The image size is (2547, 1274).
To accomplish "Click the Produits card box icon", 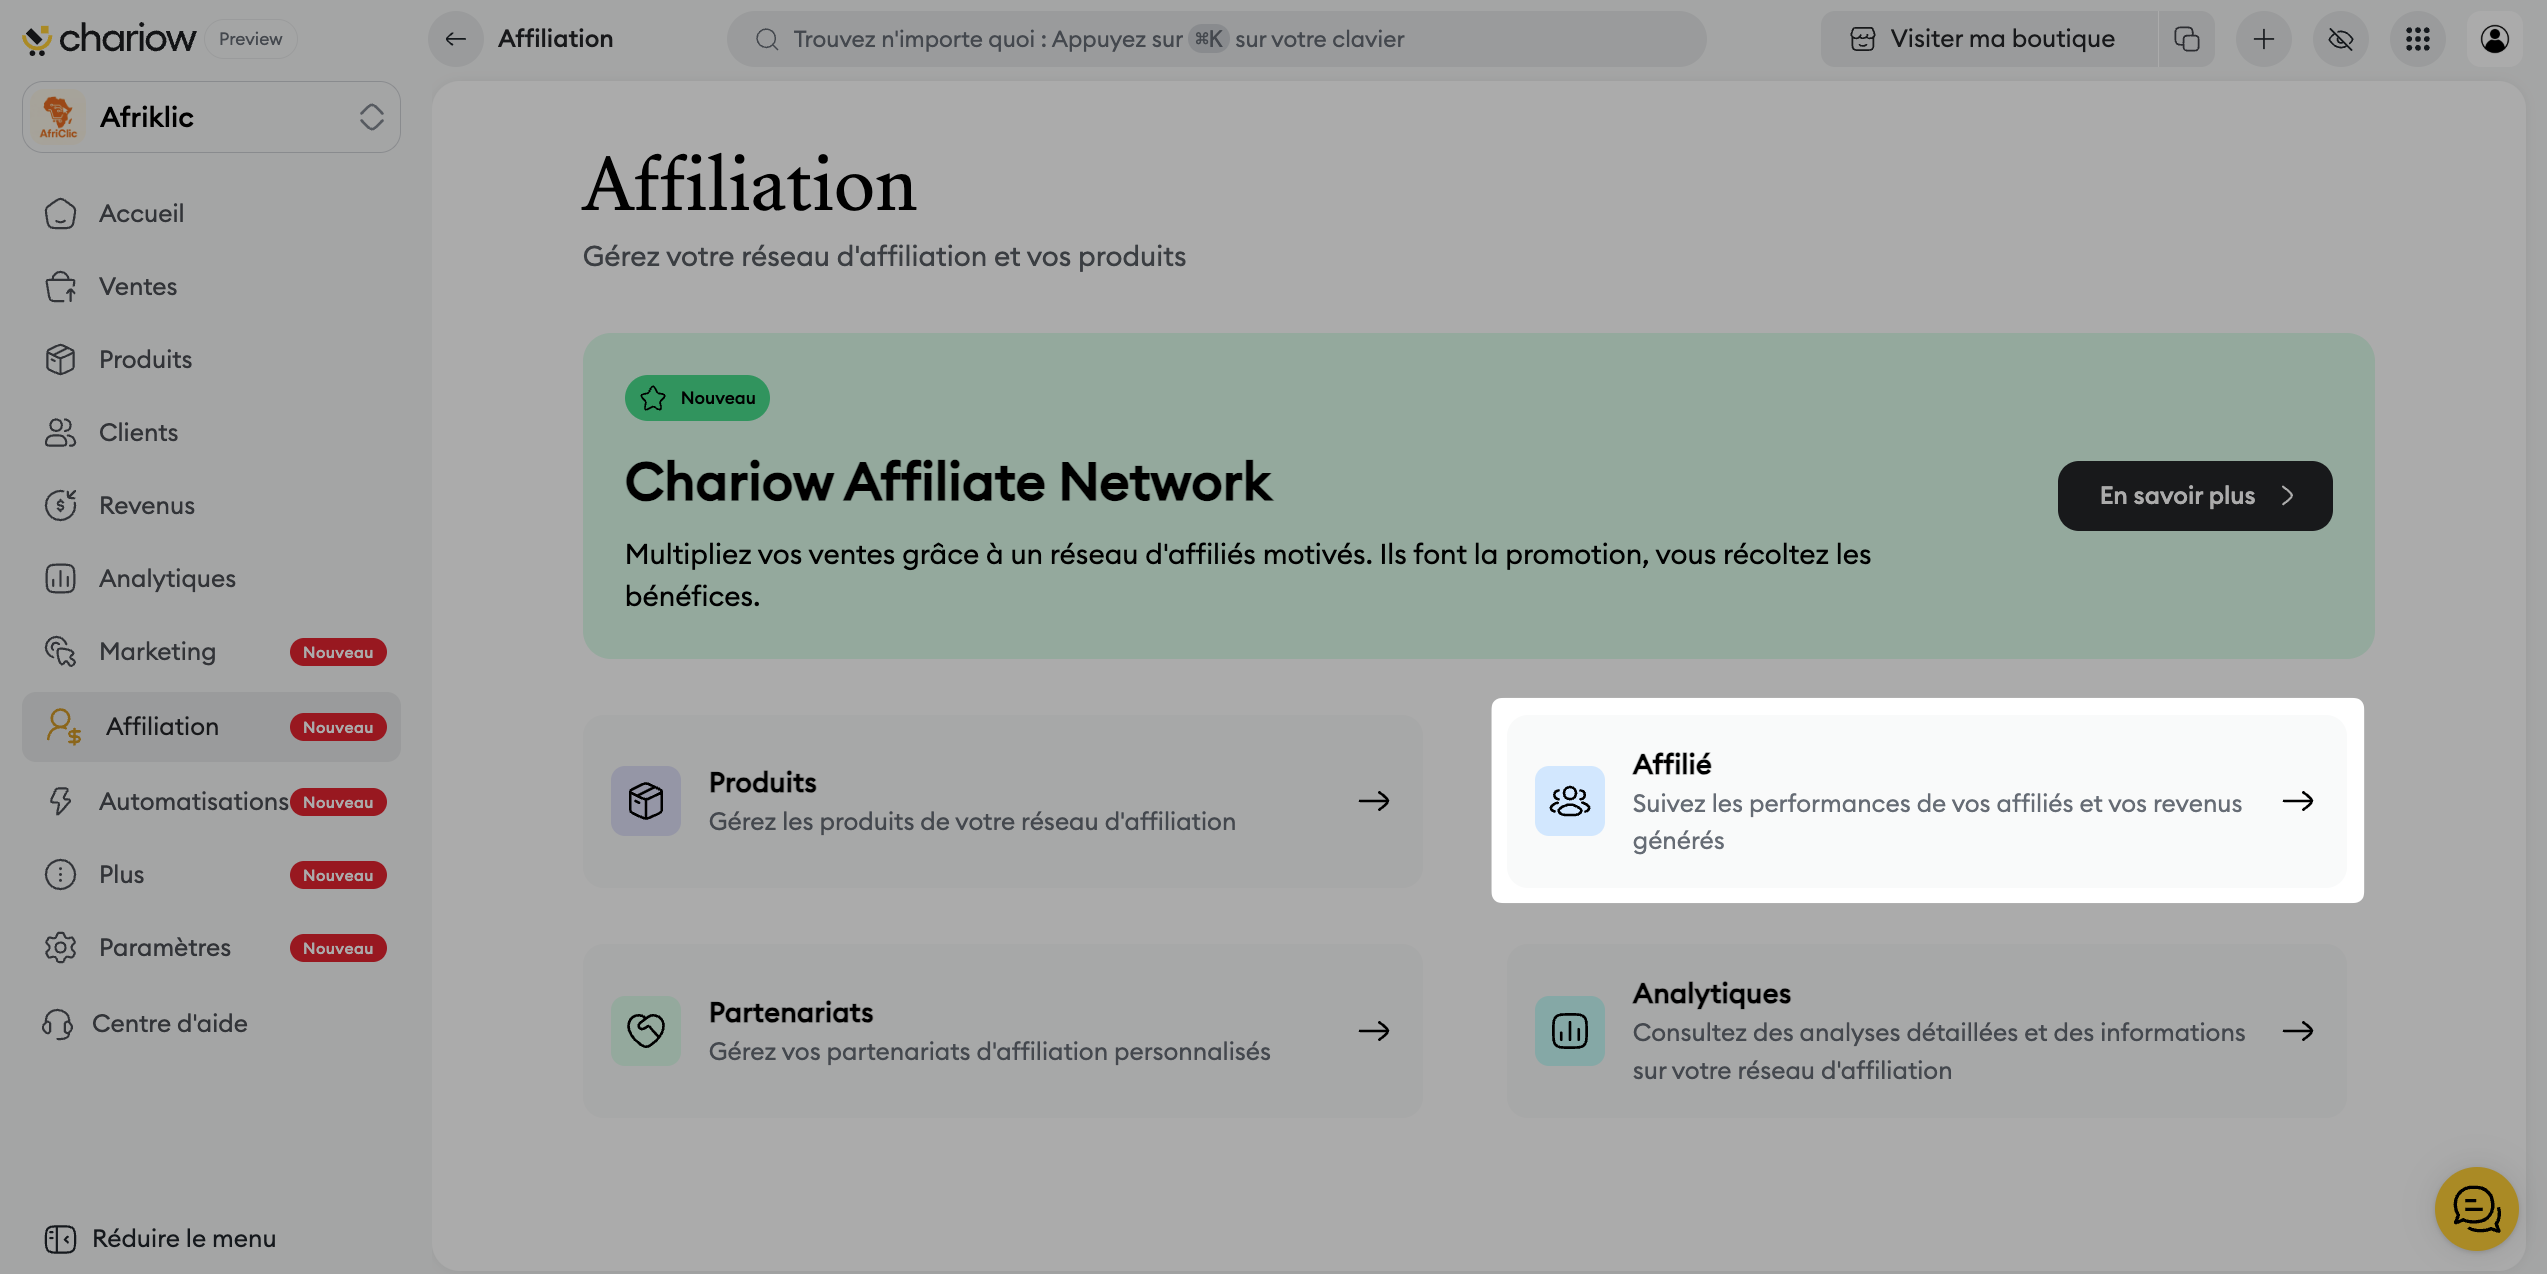I will (645, 801).
